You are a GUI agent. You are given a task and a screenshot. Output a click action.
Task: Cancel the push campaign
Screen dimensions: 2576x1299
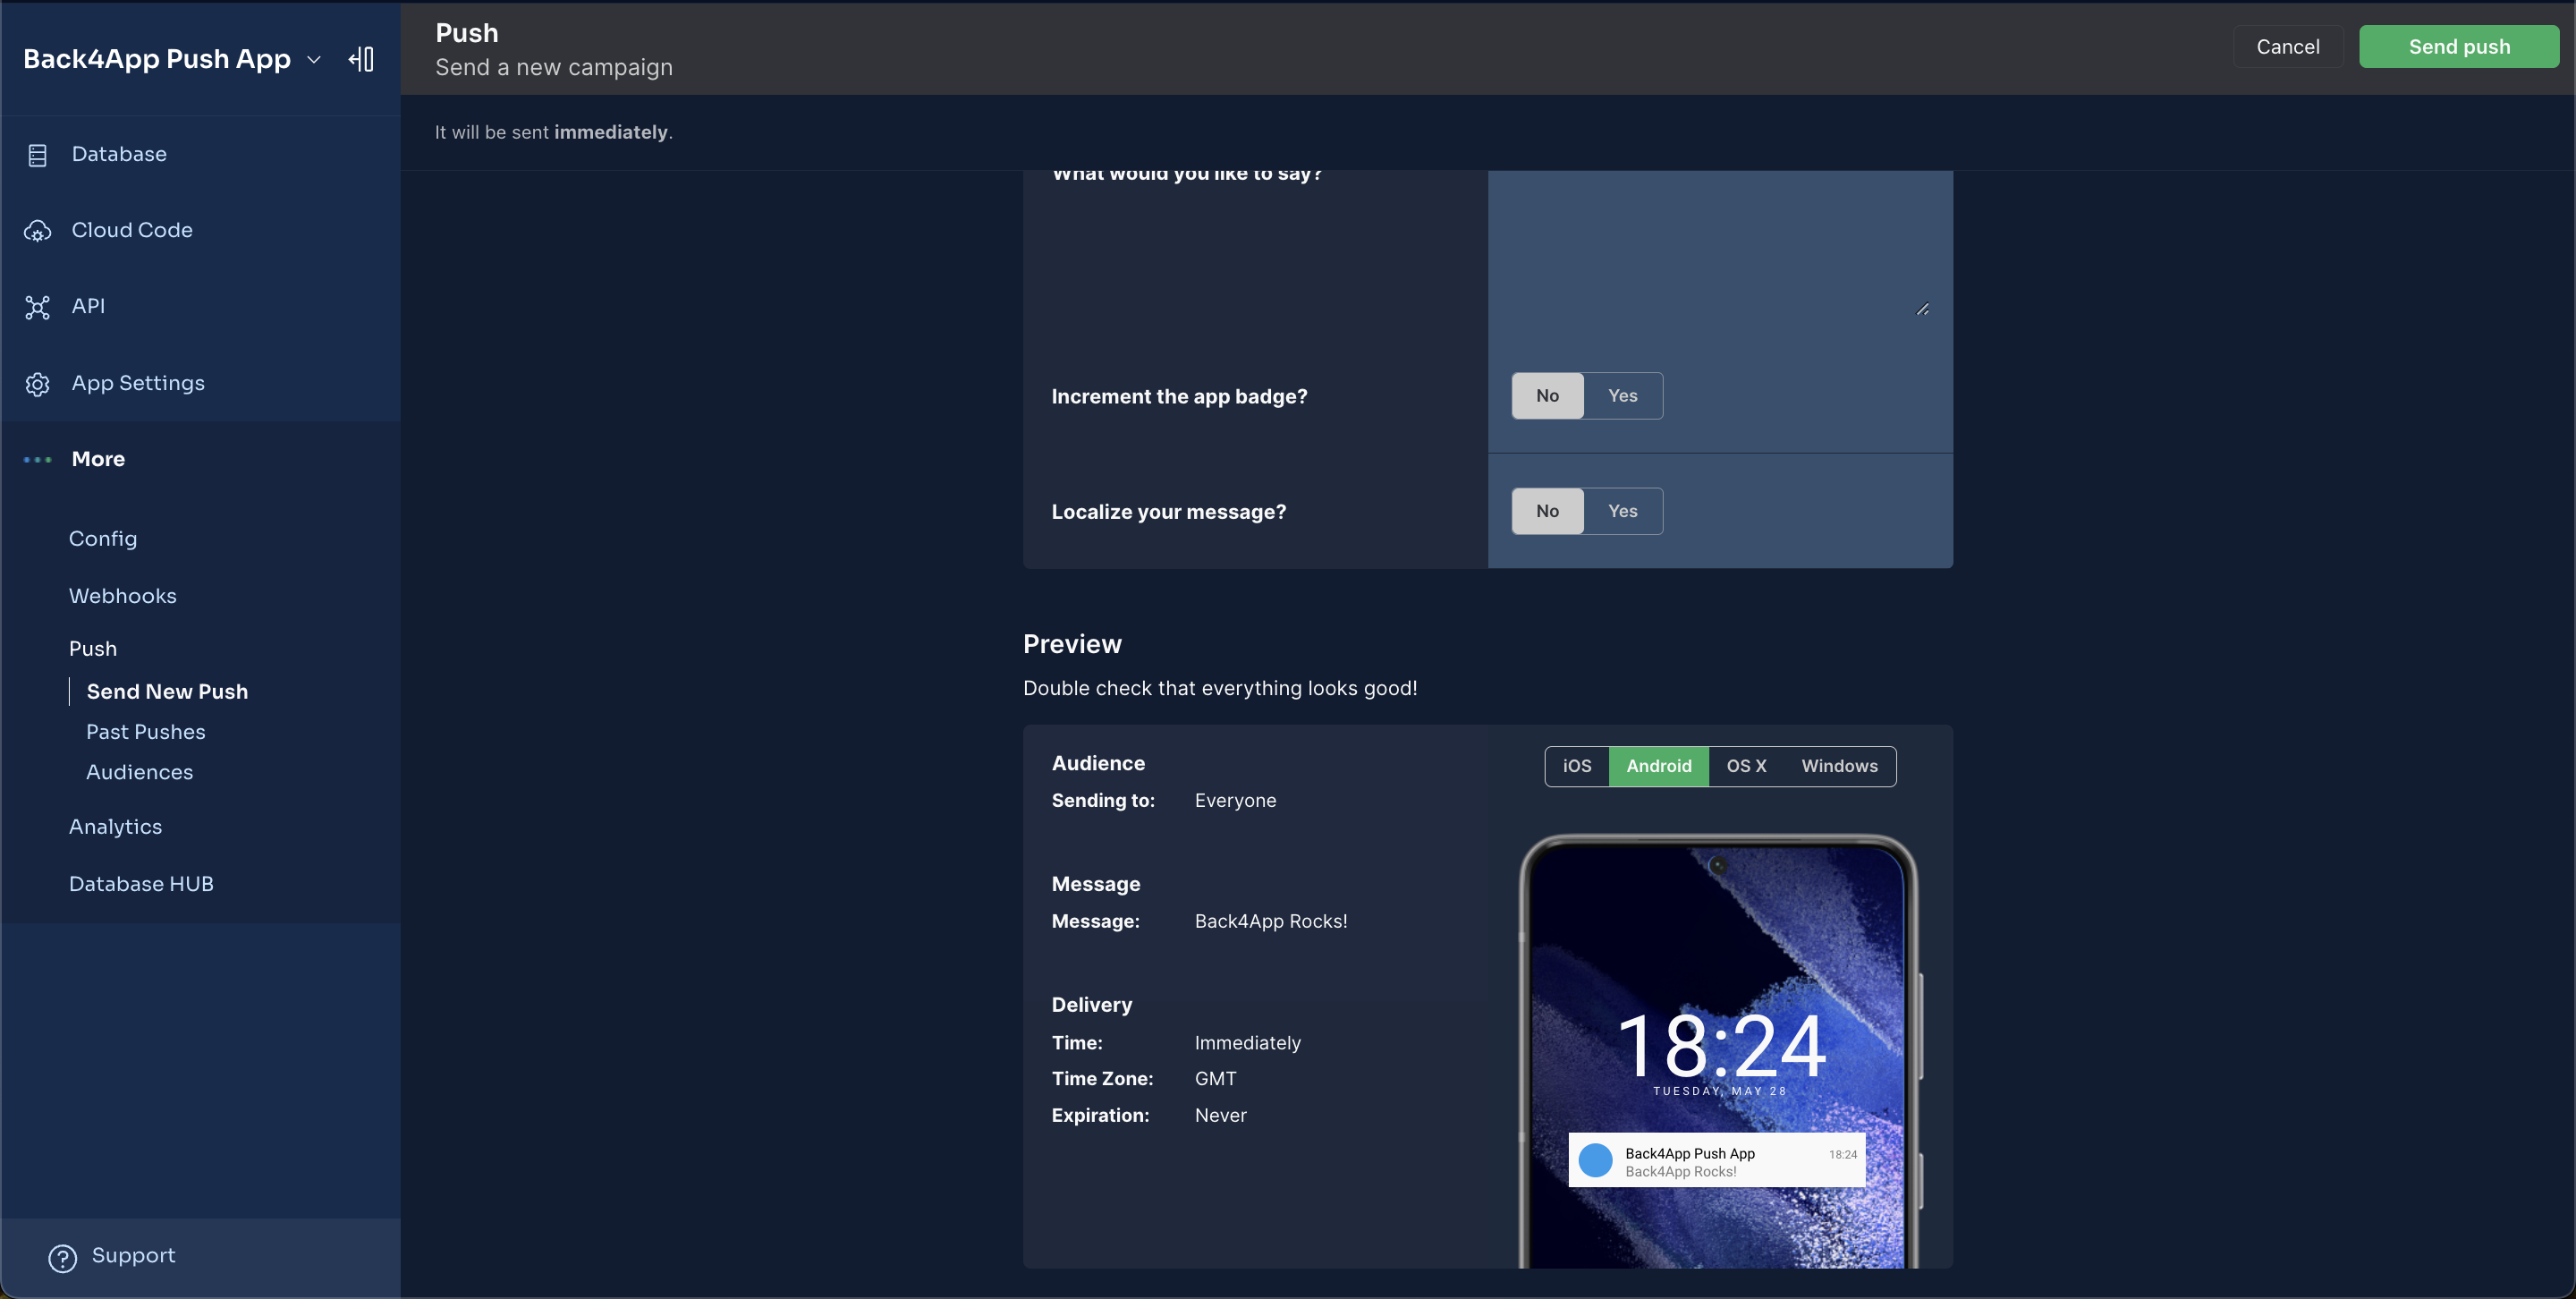(2288, 46)
